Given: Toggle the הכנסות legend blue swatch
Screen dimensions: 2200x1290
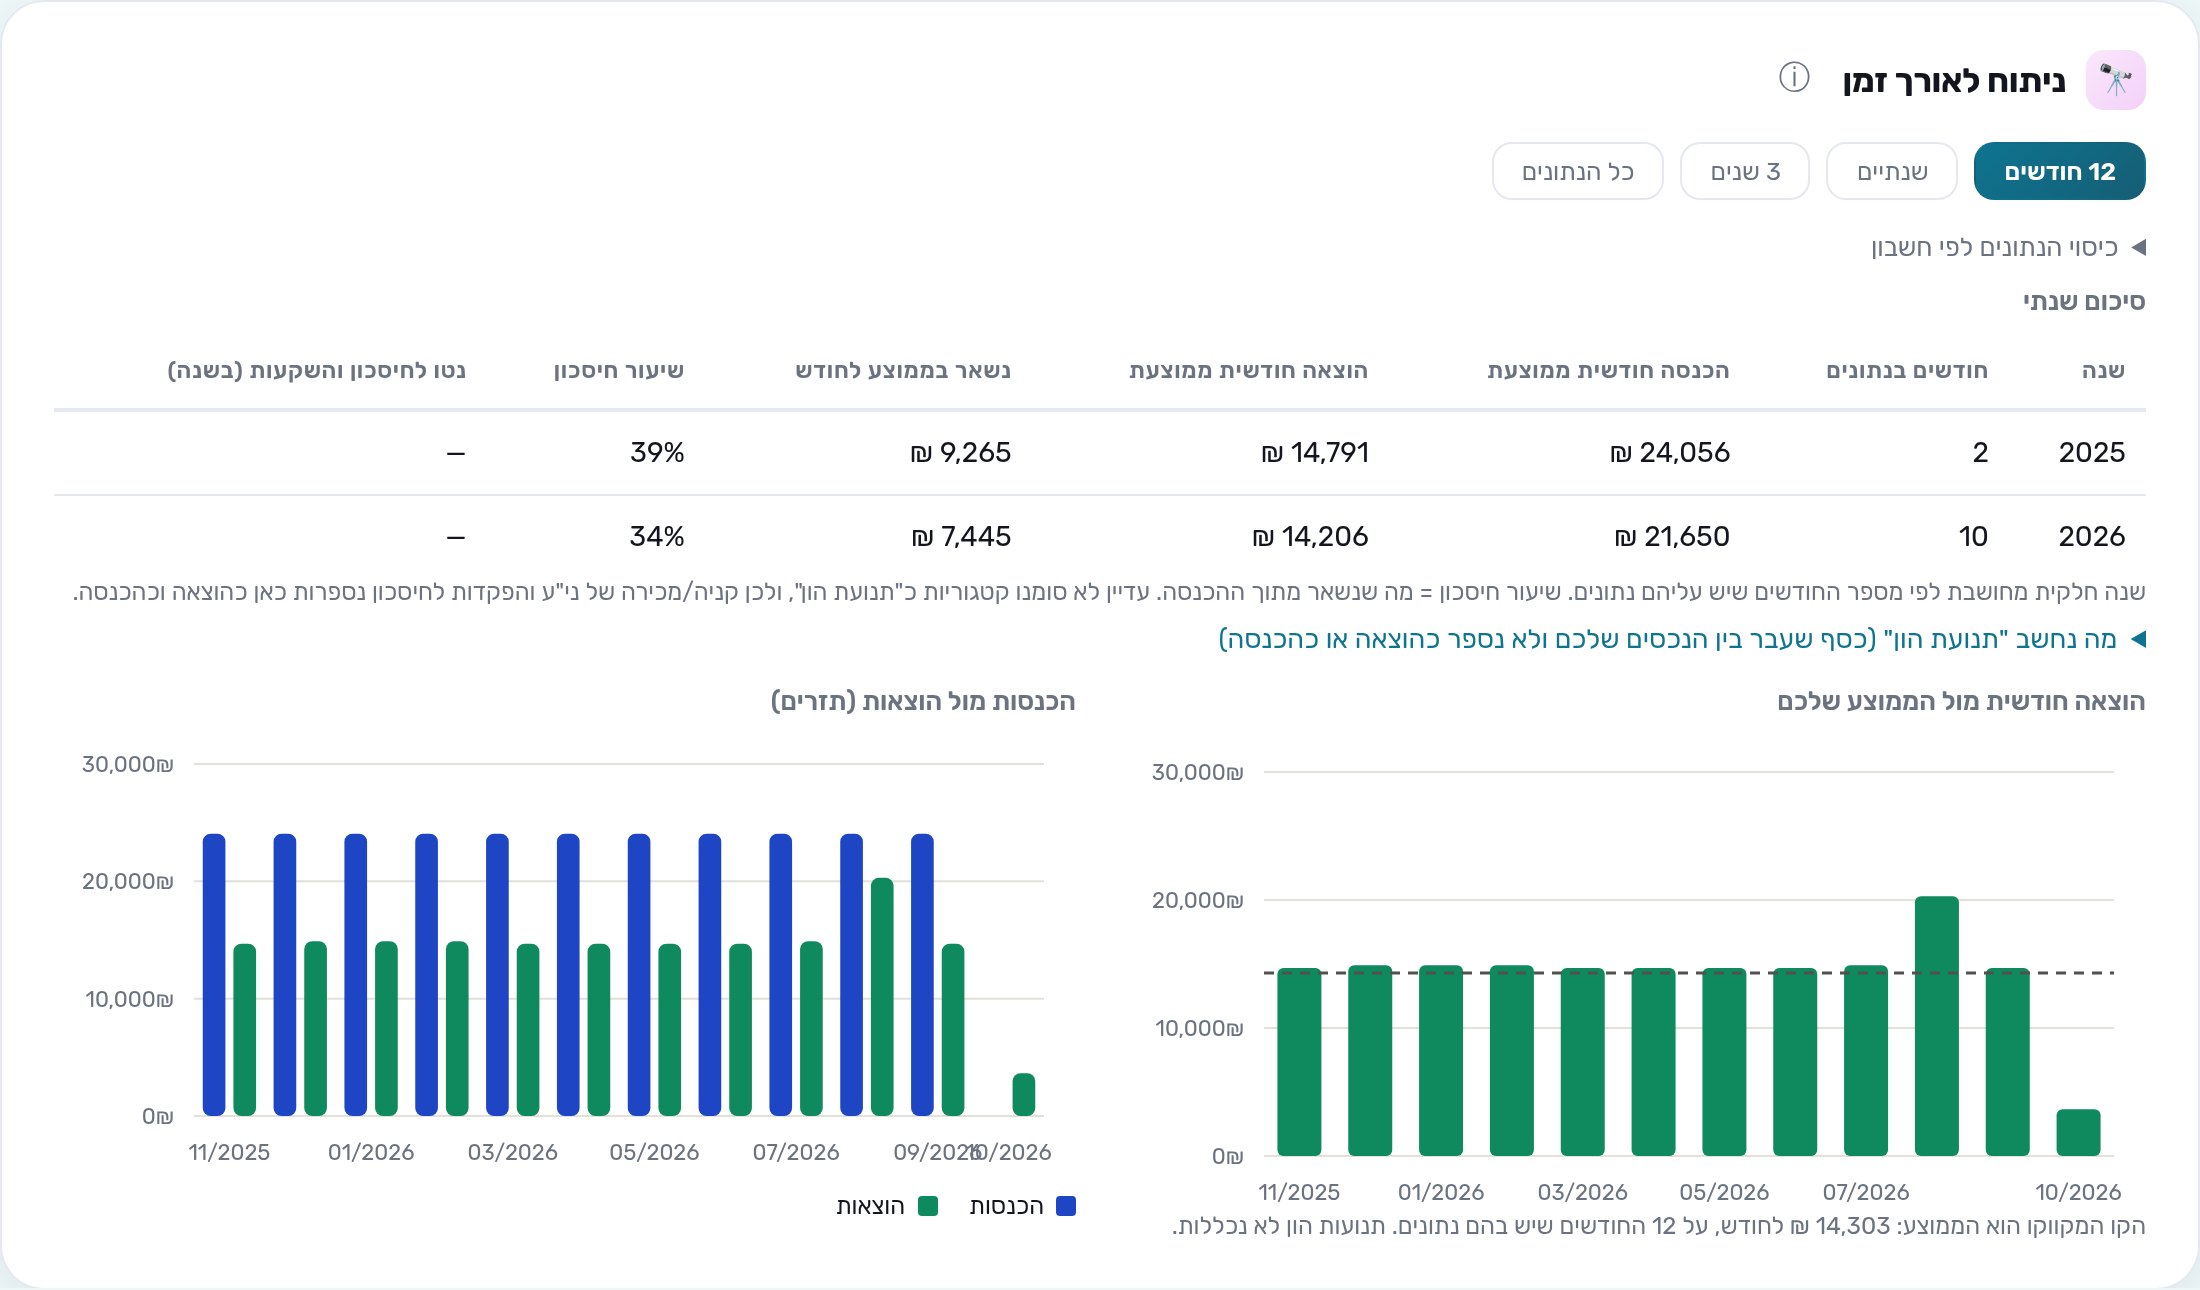Looking at the screenshot, I should [1066, 1206].
